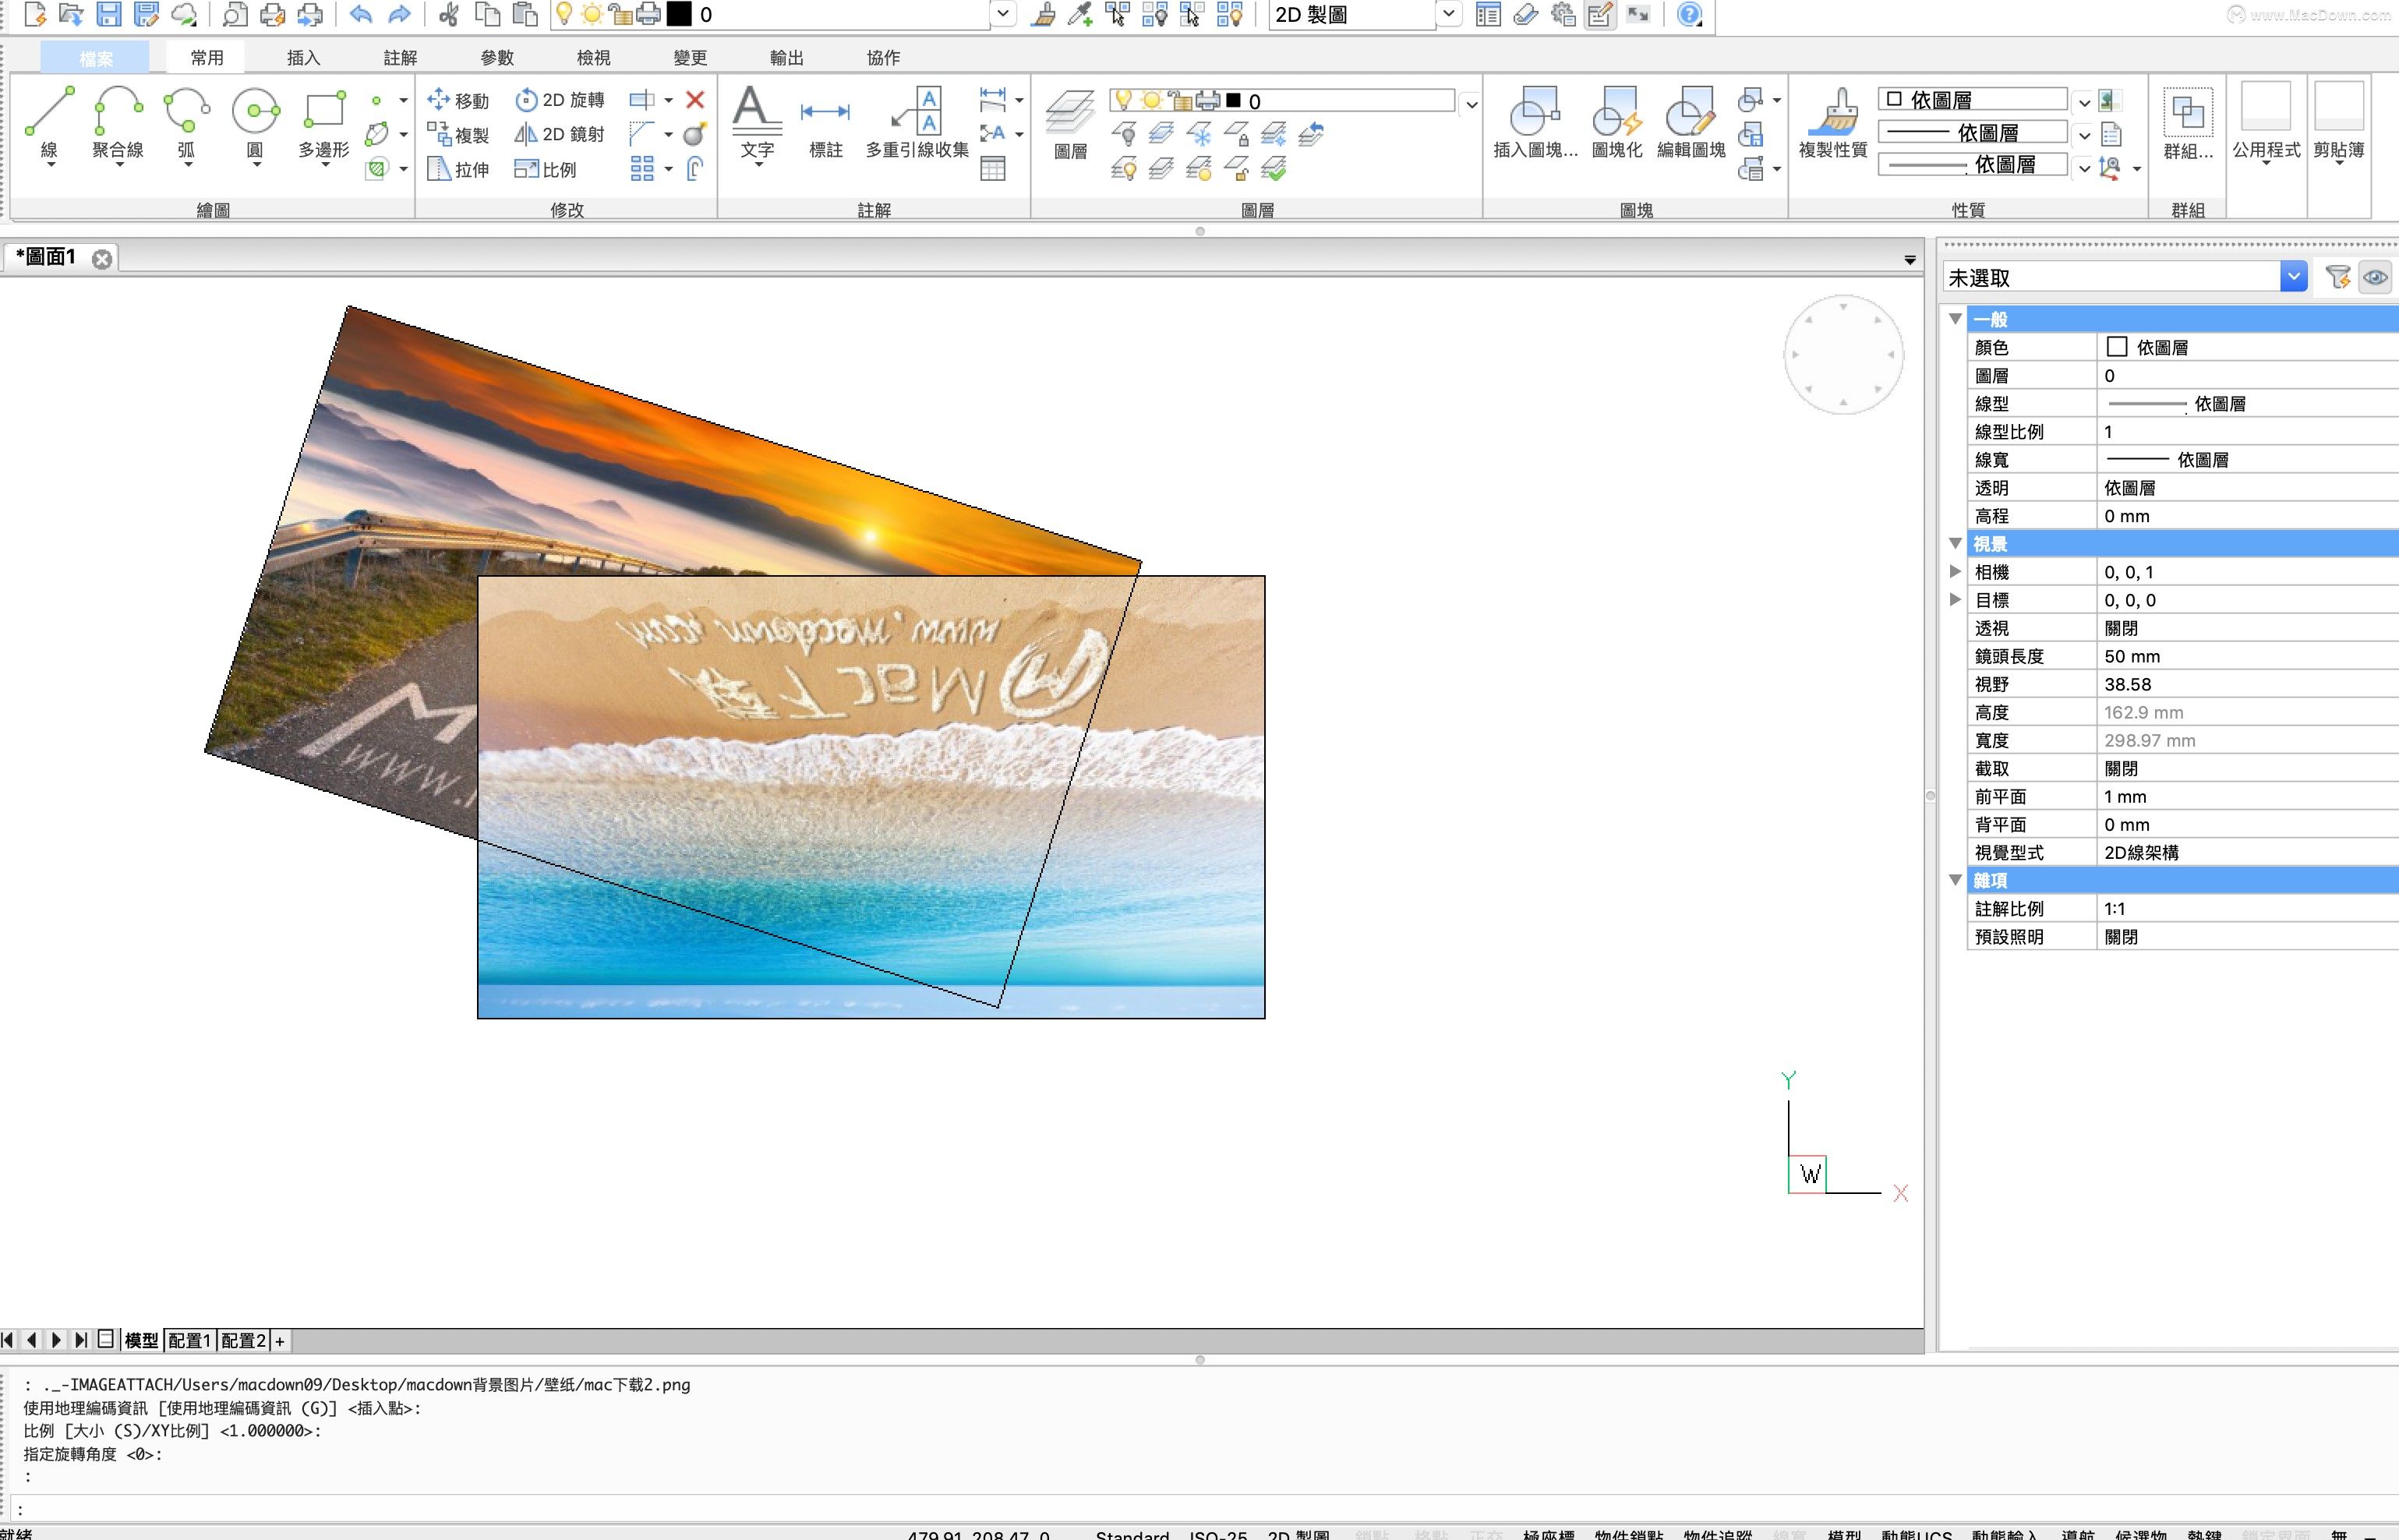
Task: Switch to the 註解 ribbon tab
Action: pos(400,57)
